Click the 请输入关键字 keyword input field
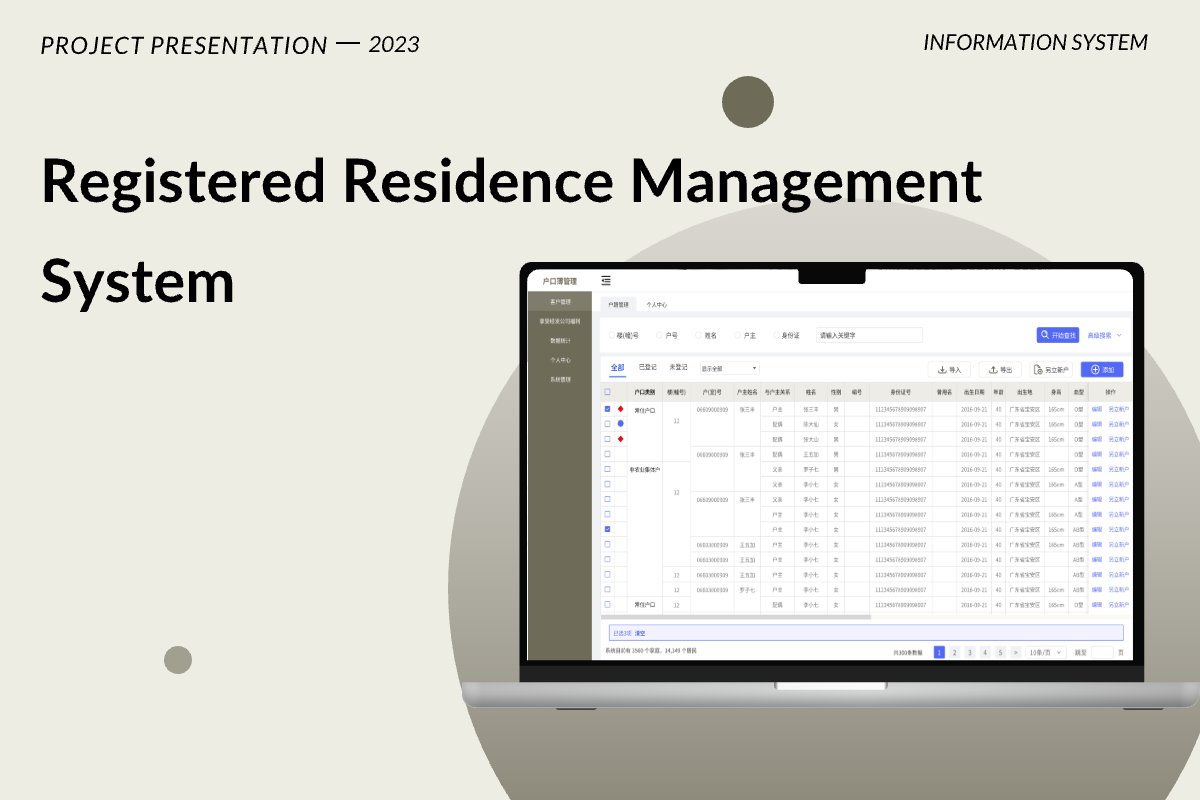This screenshot has width=1200, height=800. click(869, 335)
